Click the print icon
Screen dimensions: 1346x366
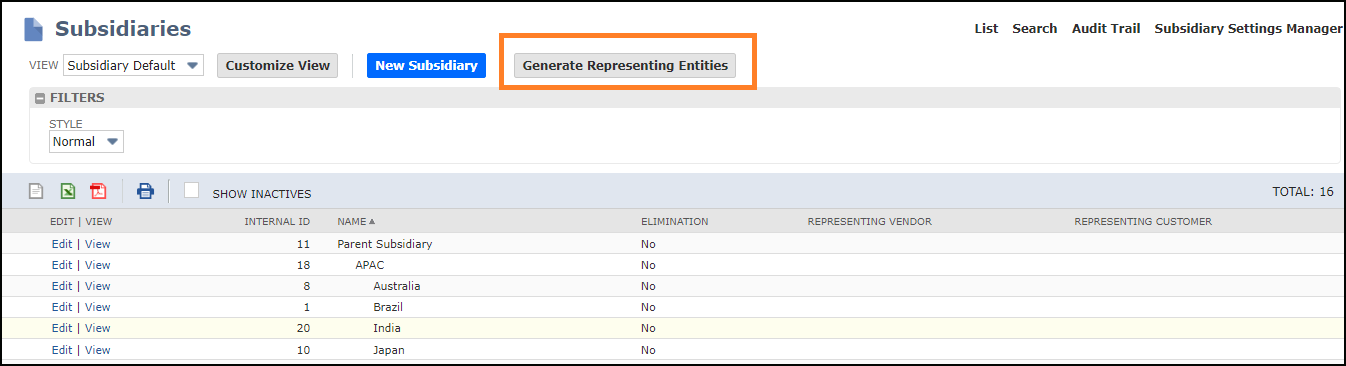(x=145, y=191)
